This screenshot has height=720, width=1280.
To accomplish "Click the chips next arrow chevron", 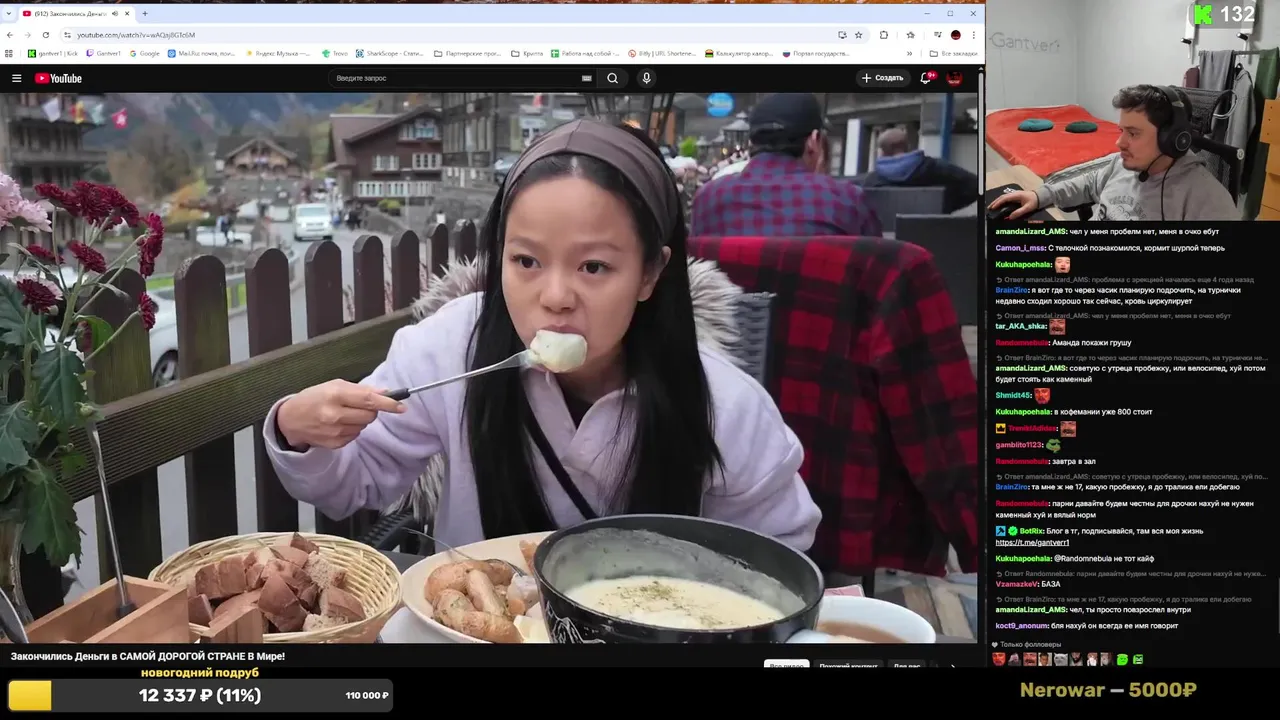I will tap(952, 666).
